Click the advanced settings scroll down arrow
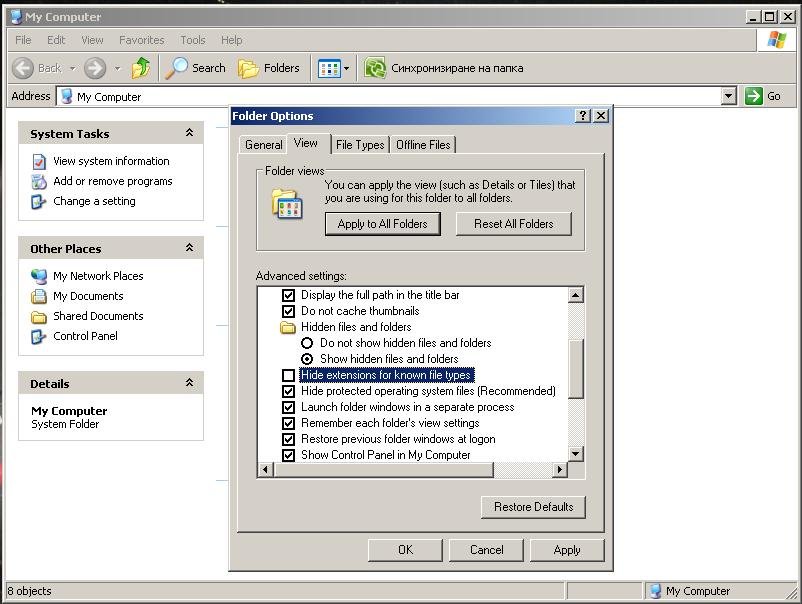 pyautogui.click(x=576, y=454)
